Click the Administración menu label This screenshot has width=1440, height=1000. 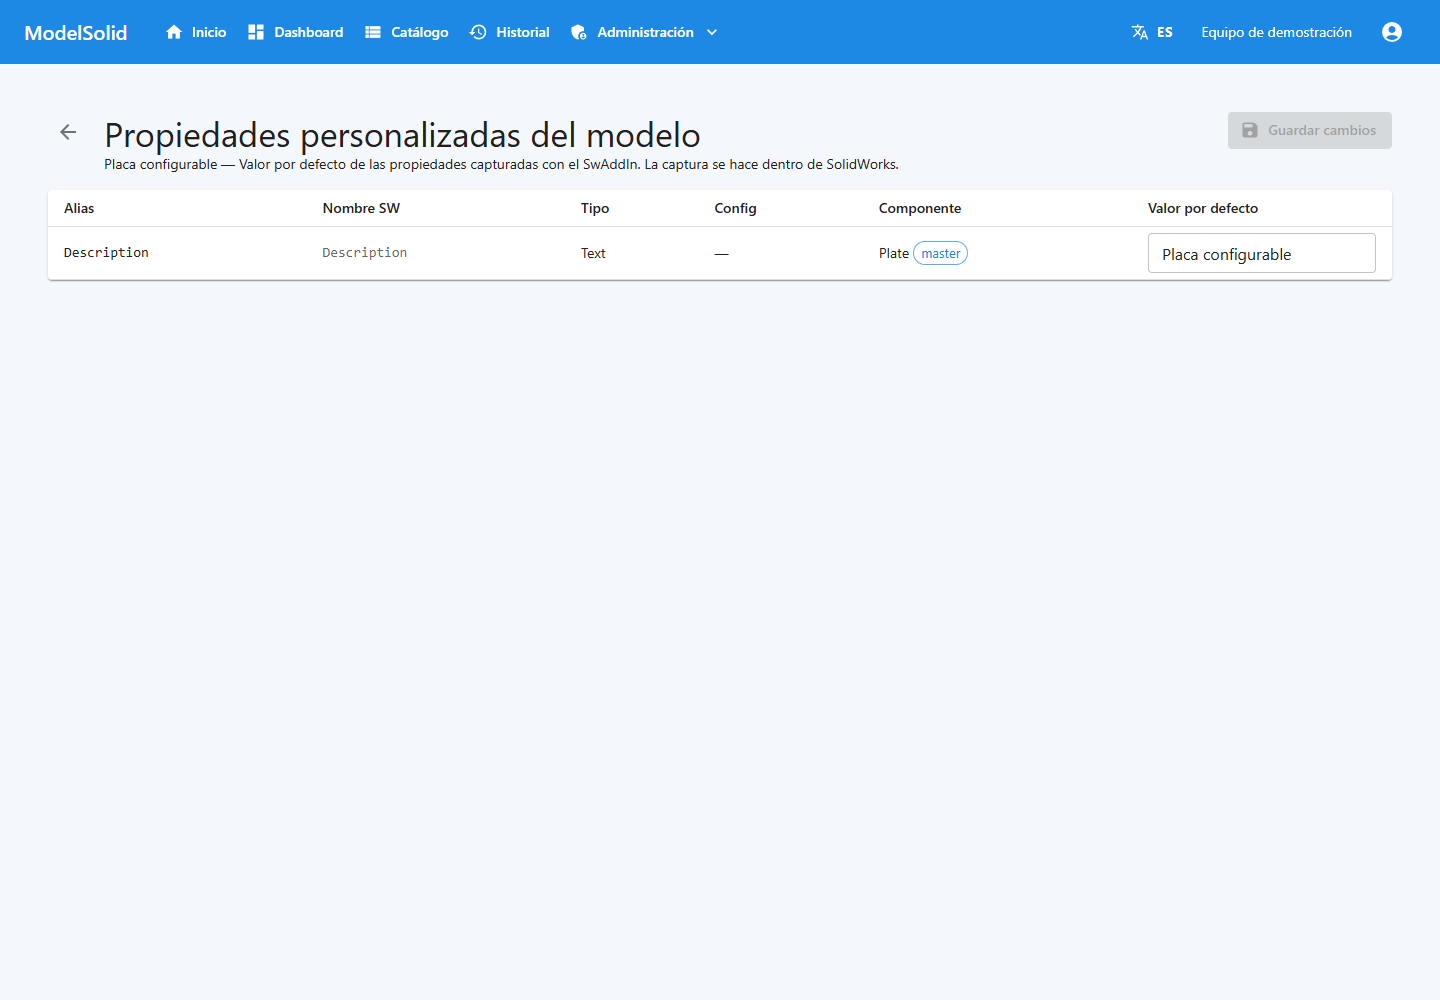pyautogui.click(x=645, y=32)
